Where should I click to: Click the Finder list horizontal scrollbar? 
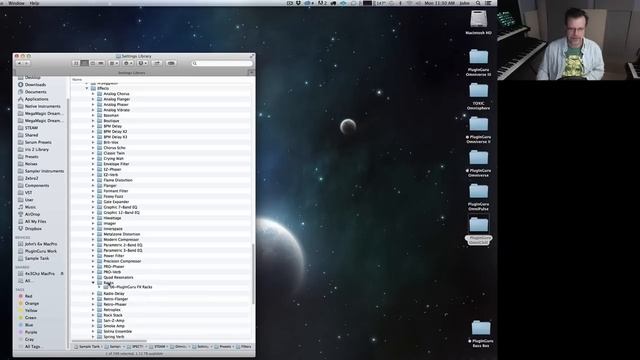[109, 341]
